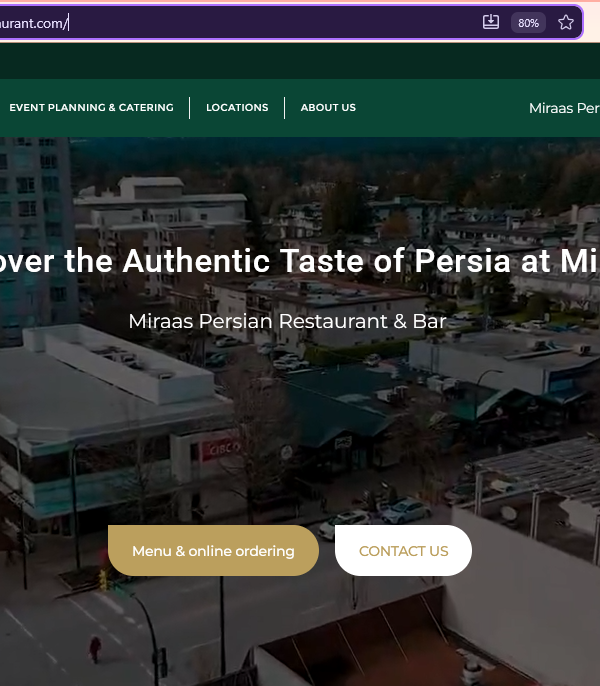
Task: Go to the Locations page
Action: tap(237, 108)
